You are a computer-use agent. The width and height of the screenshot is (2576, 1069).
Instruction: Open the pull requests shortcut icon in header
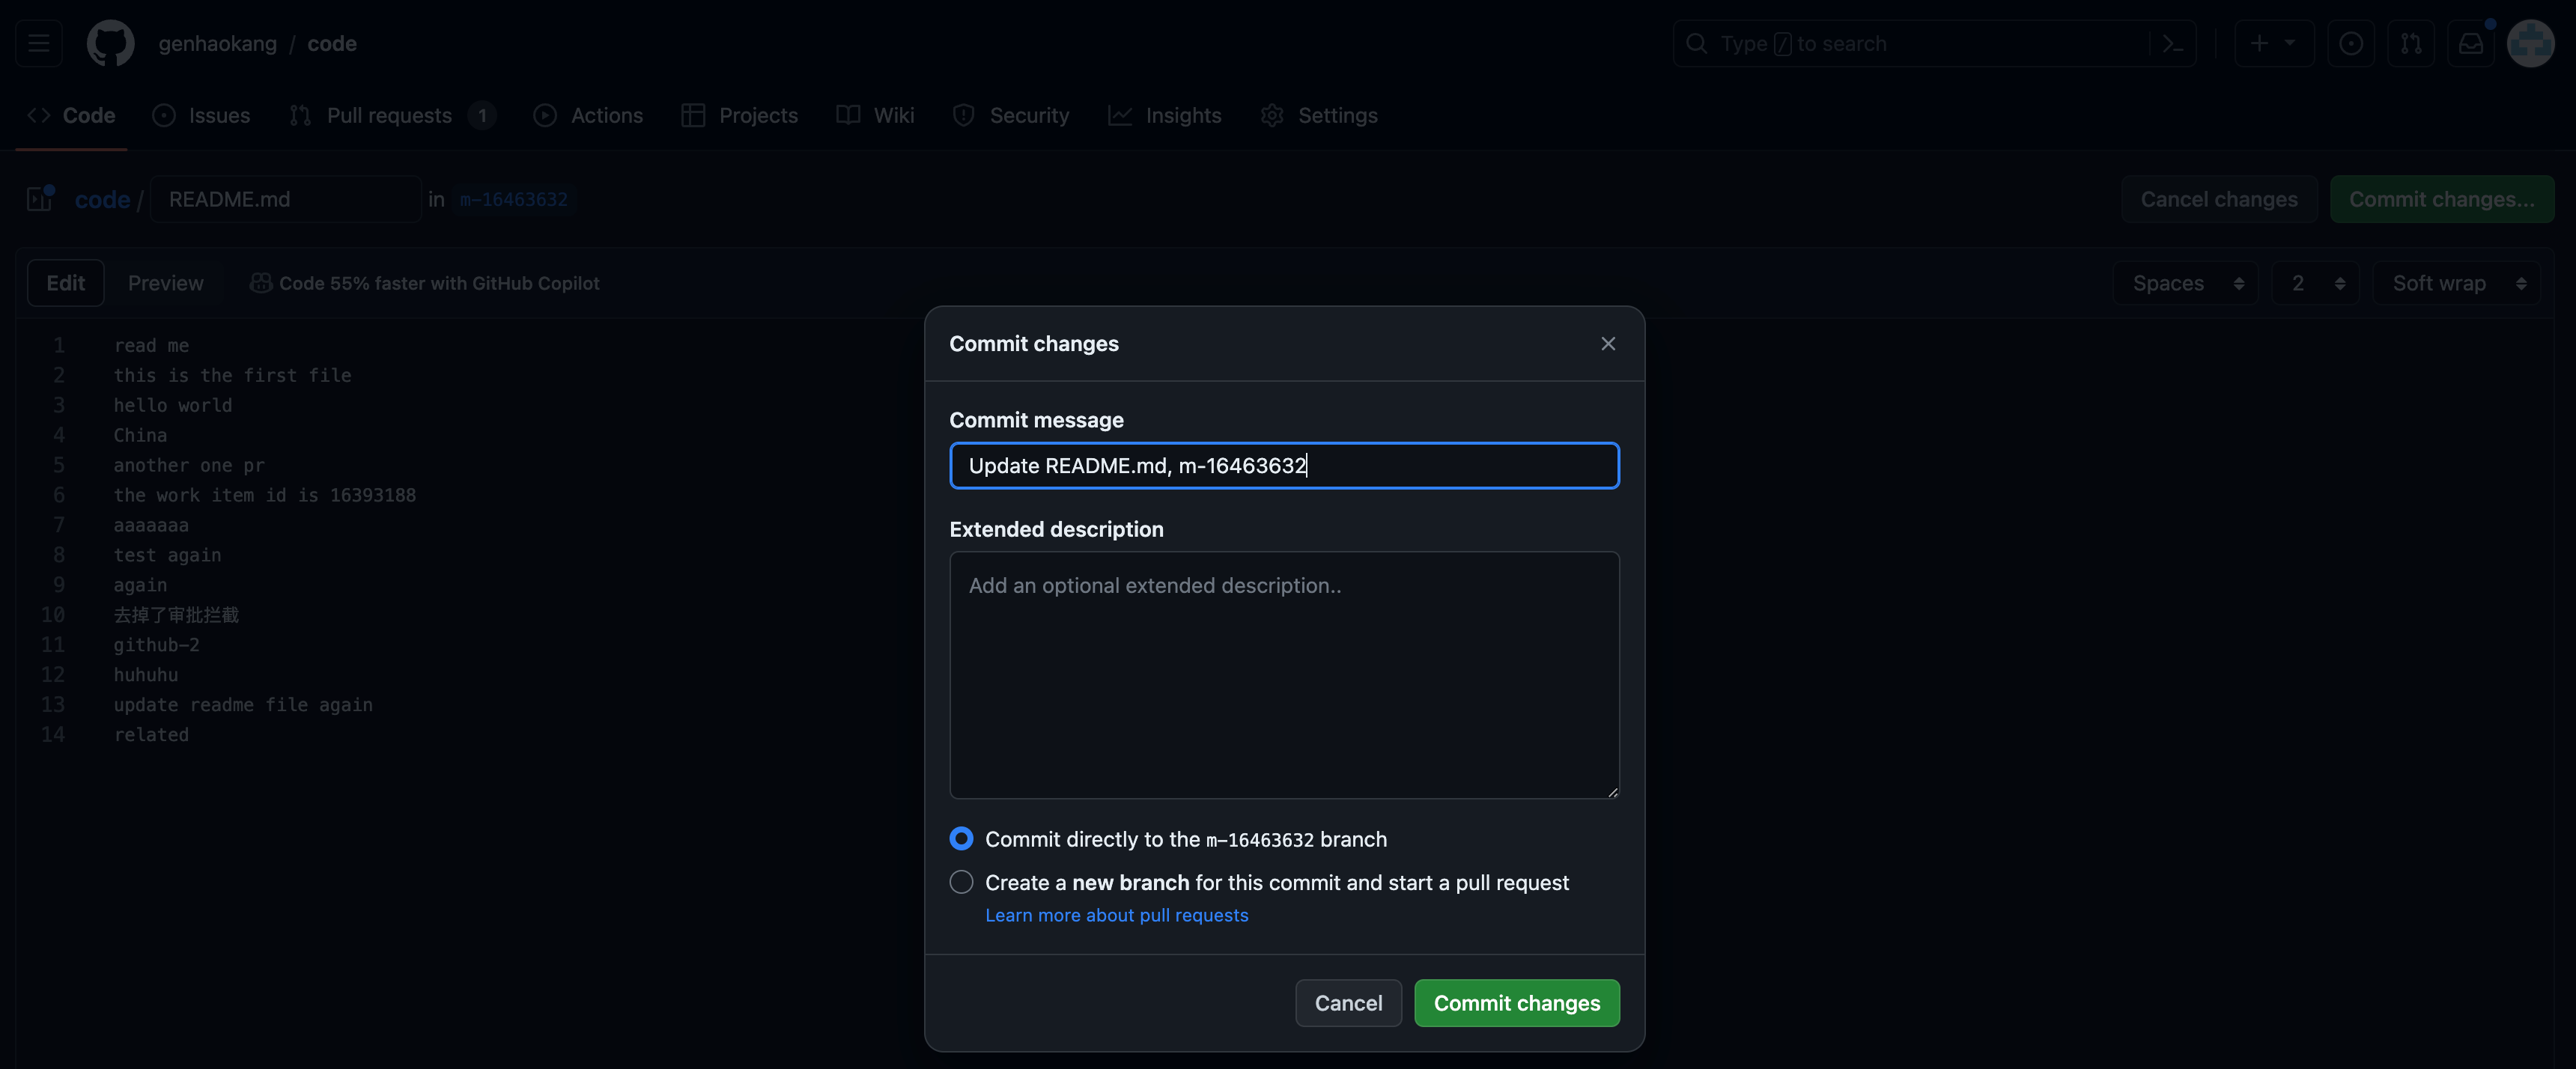click(x=2411, y=43)
